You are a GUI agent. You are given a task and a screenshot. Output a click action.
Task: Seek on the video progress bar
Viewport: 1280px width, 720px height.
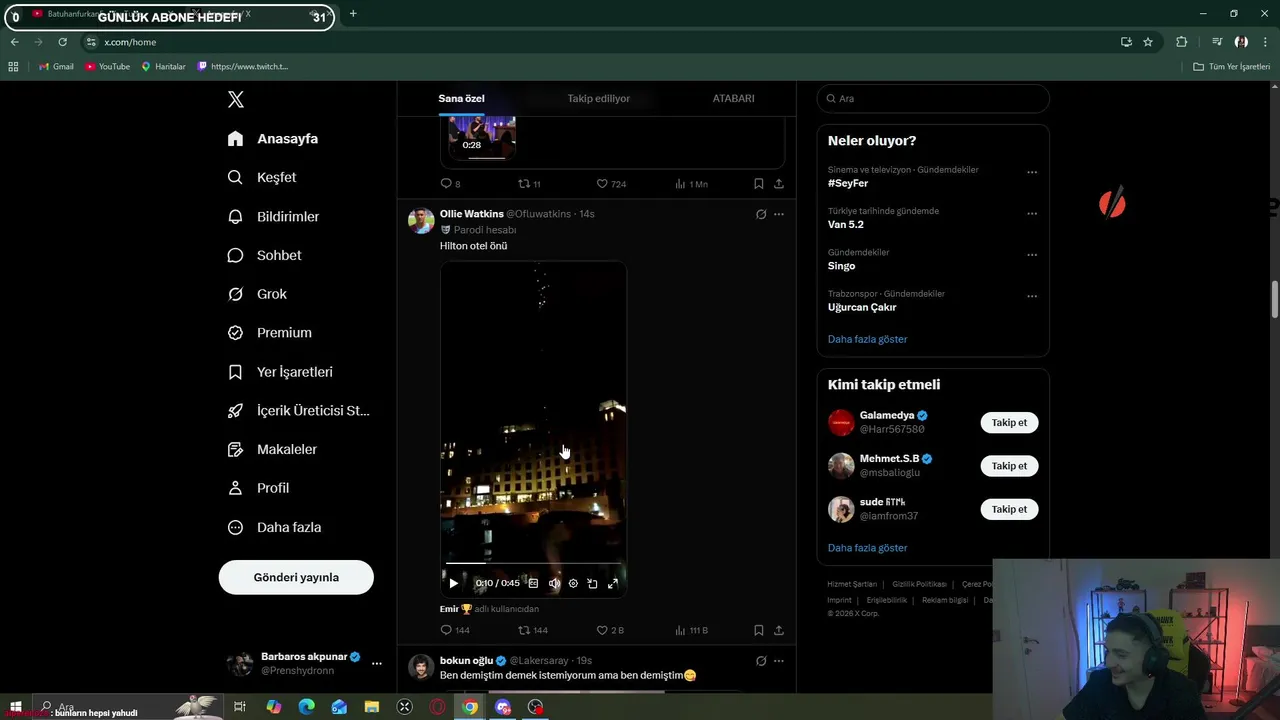(x=533, y=563)
